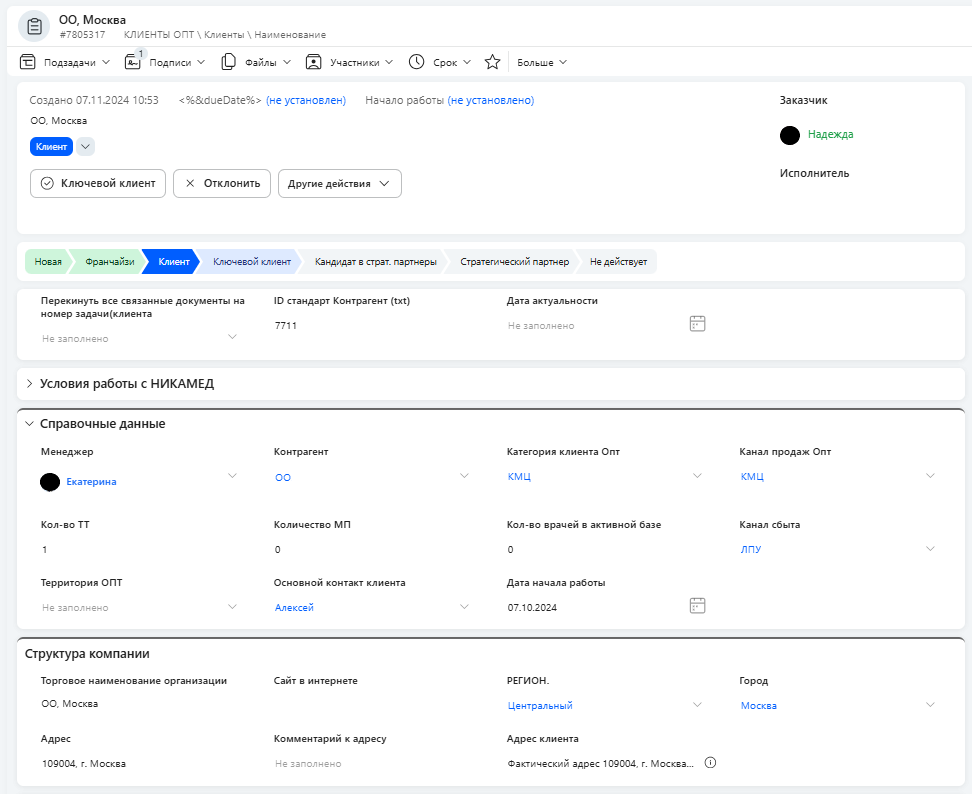
Task: Open the Канал сбыта ЛПУ dropdown
Action: point(837,549)
